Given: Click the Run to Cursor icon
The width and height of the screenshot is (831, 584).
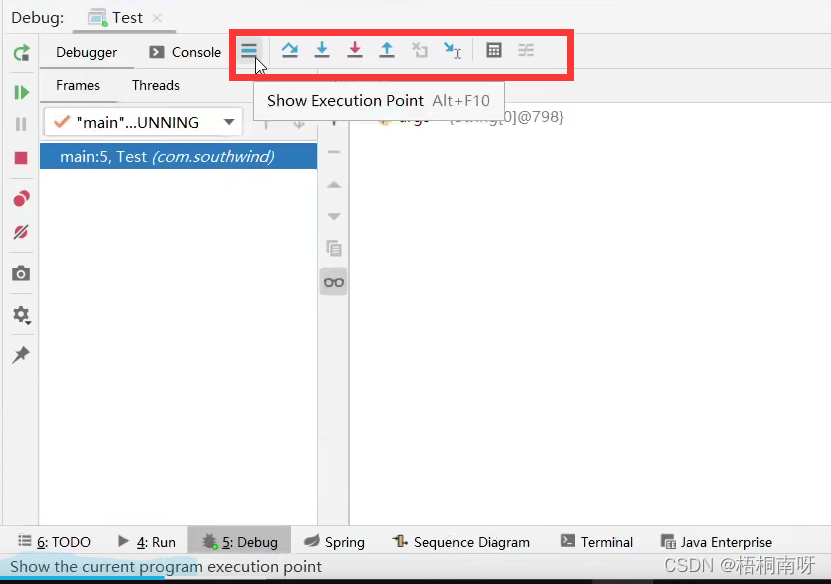Looking at the screenshot, I should [453, 50].
